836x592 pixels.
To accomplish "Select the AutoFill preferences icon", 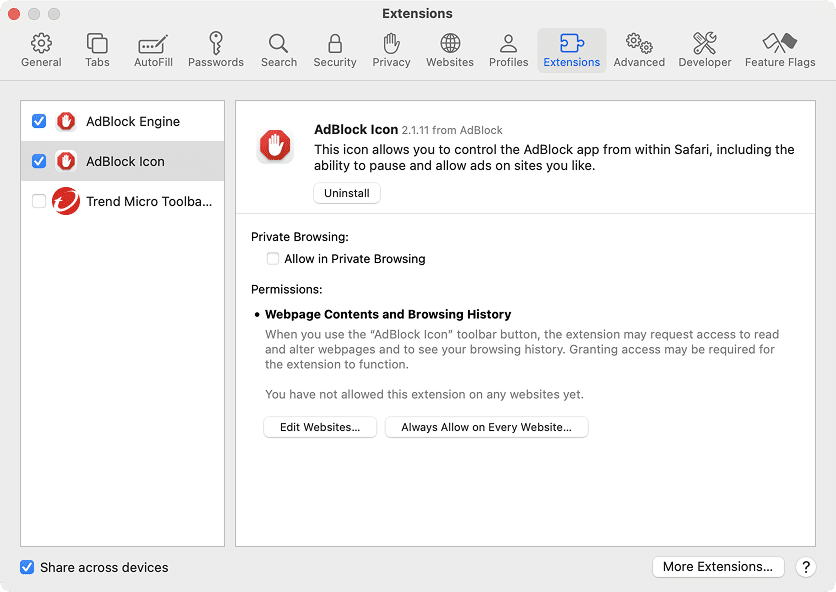I will tap(152, 48).
